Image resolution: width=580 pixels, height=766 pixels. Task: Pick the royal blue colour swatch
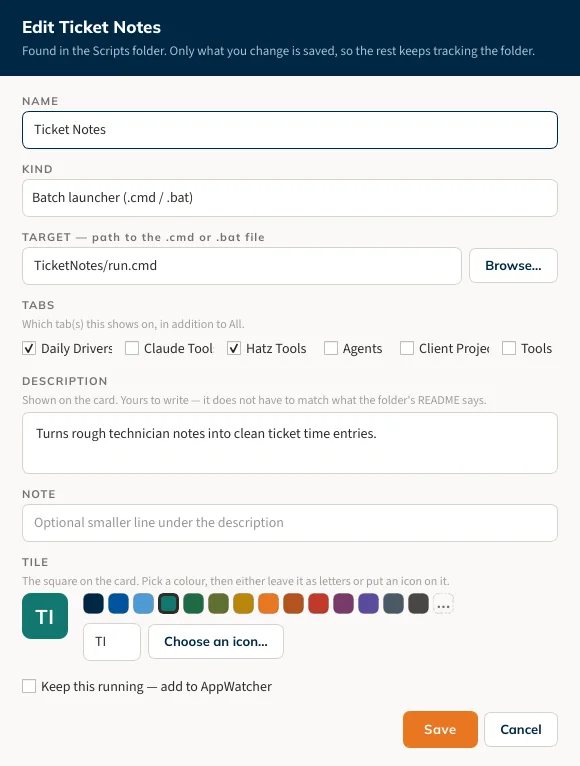(x=118, y=604)
